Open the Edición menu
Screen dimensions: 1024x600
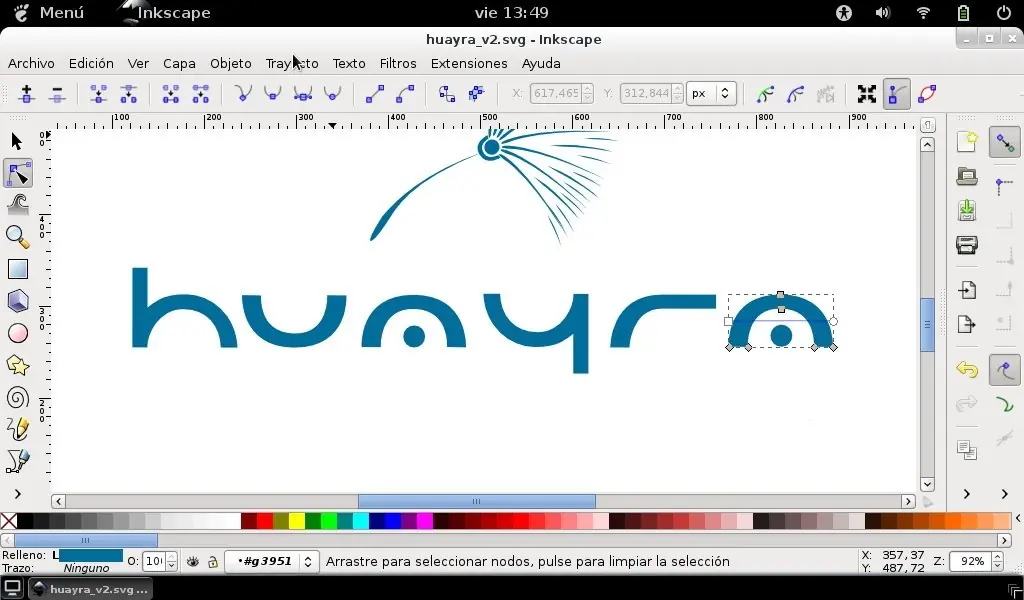(x=91, y=63)
